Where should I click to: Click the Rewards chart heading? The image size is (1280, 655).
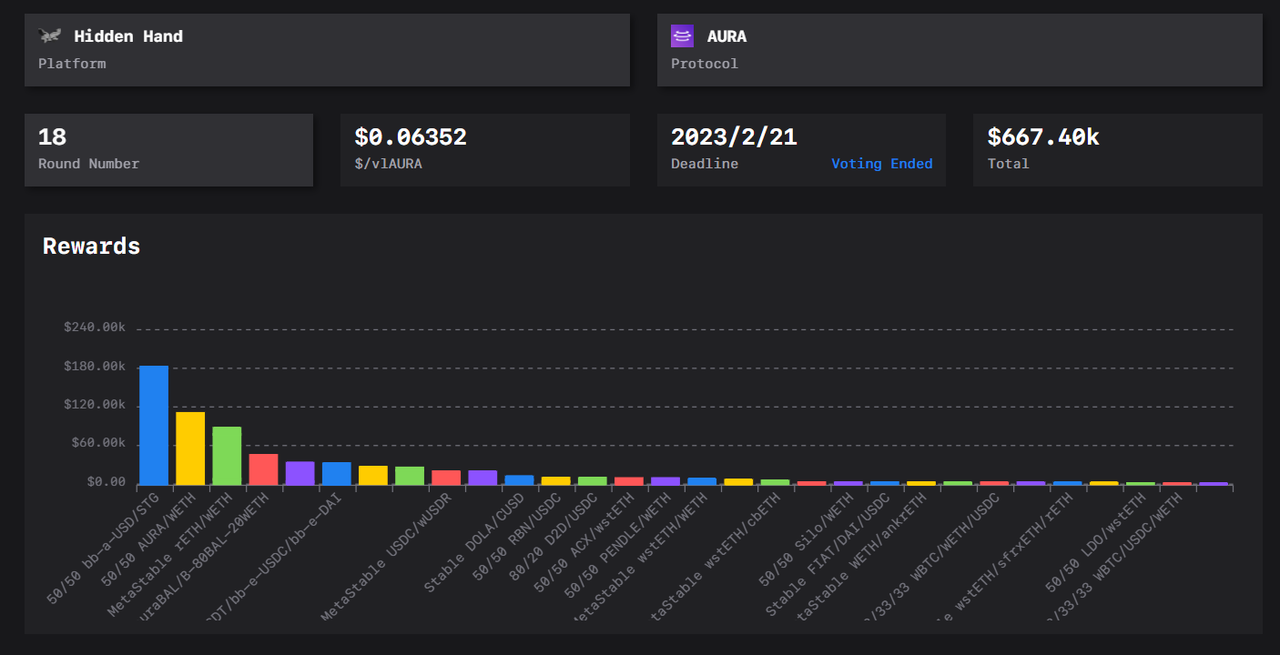tap(91, 246)
